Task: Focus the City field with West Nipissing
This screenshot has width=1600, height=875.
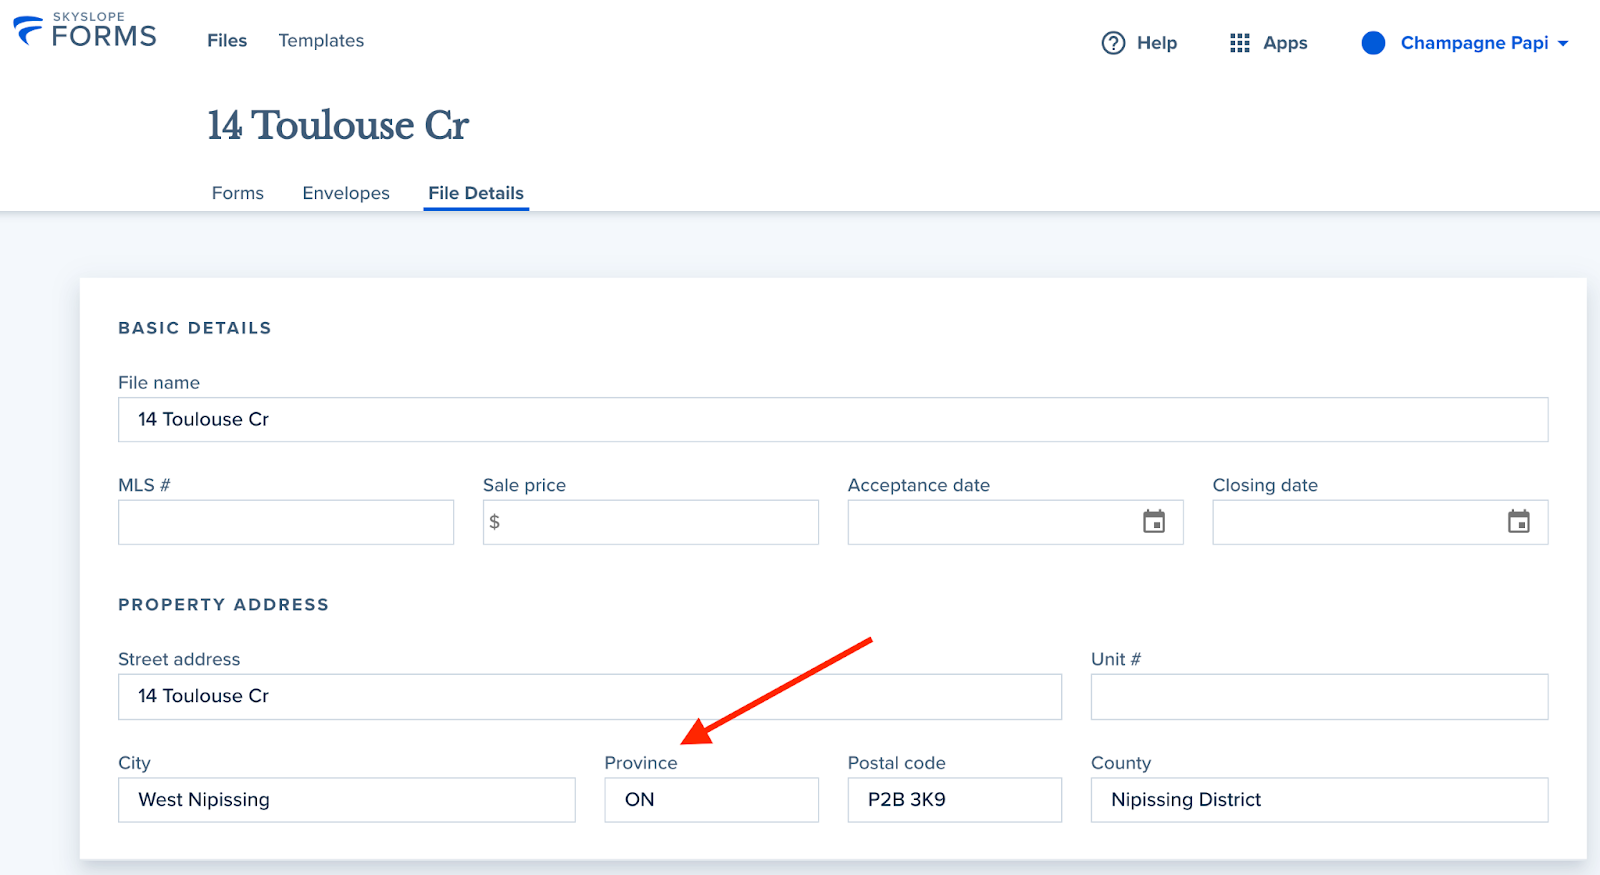Action: click(347, 800)
